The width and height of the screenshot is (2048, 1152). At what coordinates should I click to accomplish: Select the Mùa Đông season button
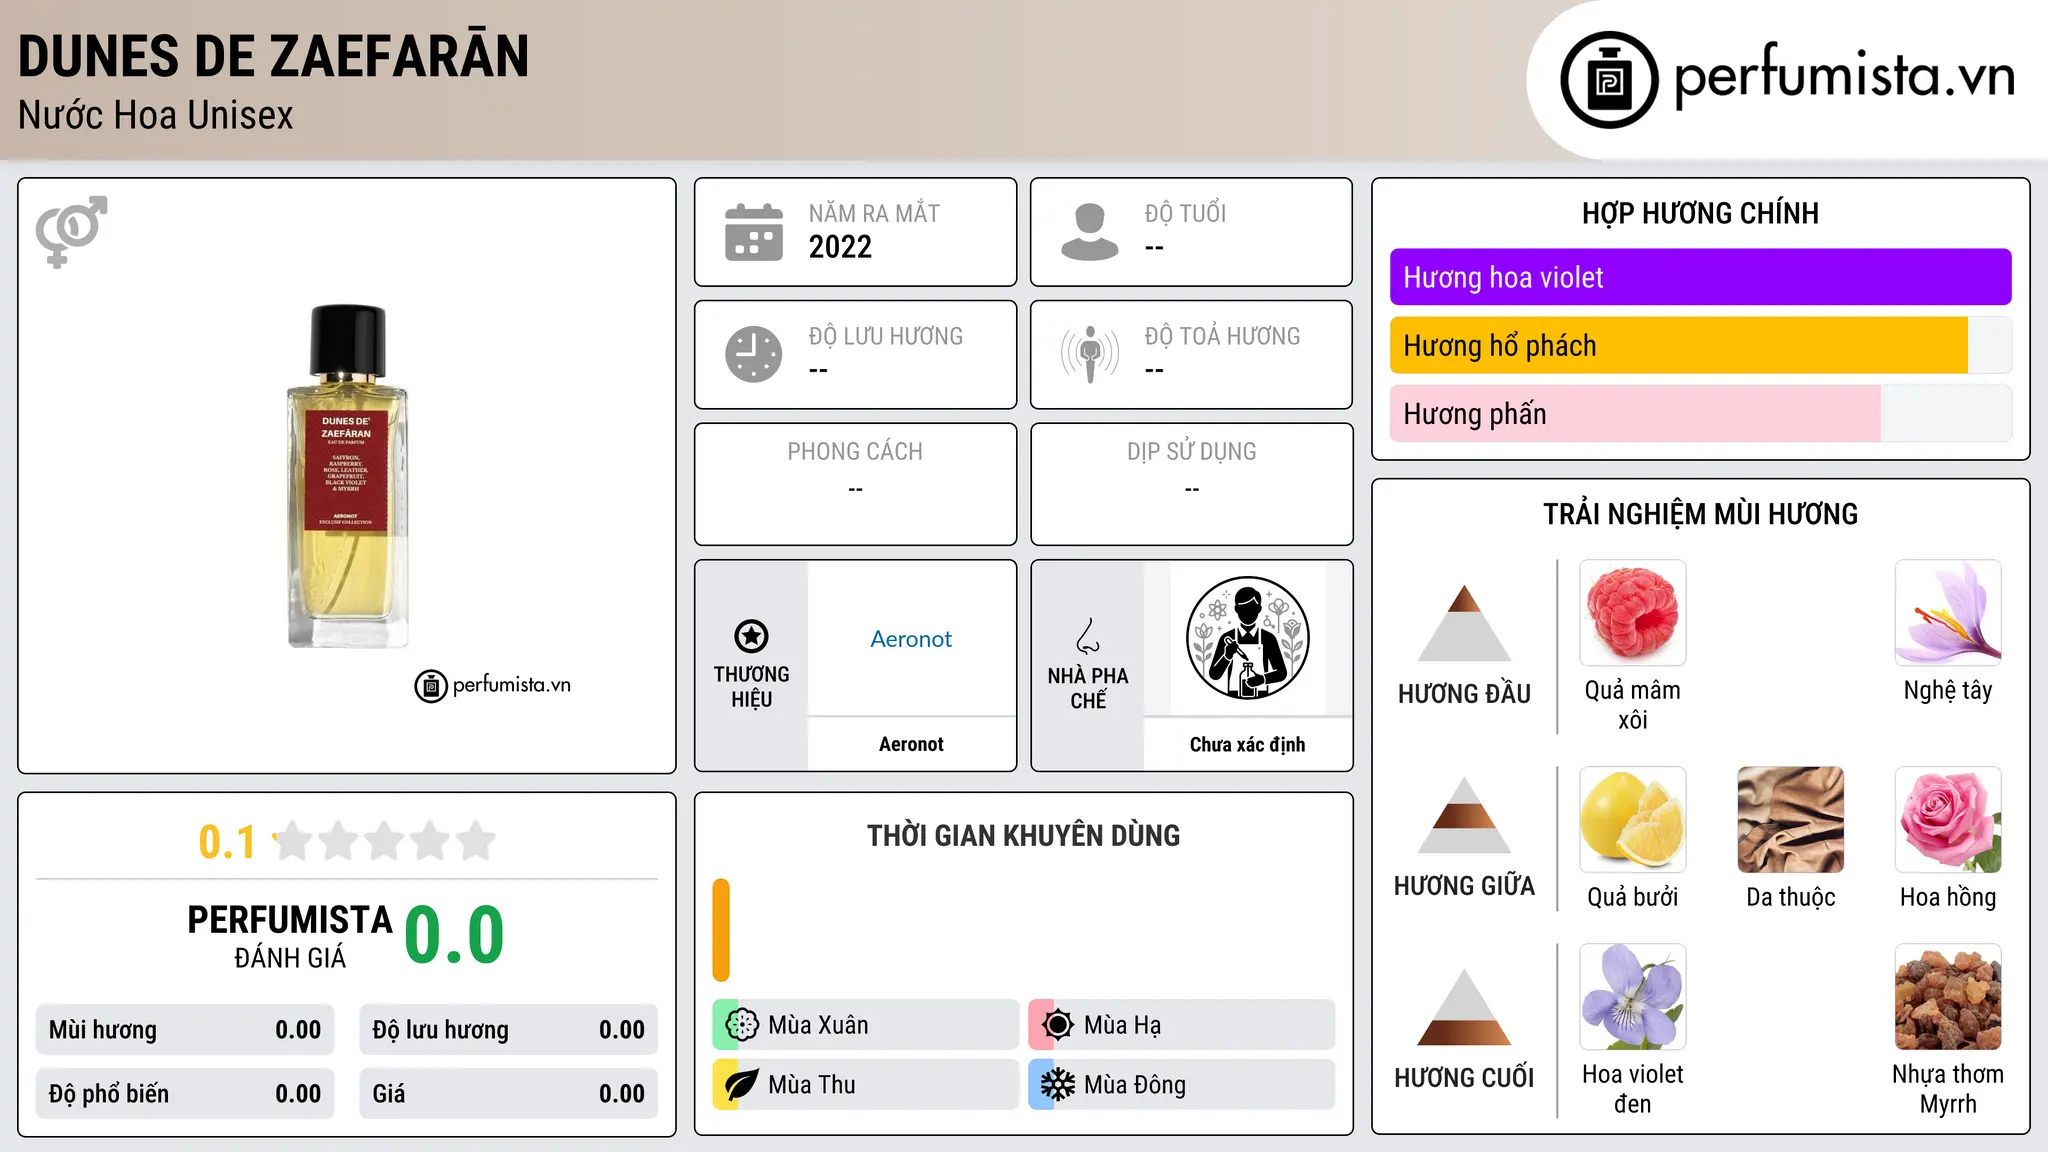coord(1182,1085)
